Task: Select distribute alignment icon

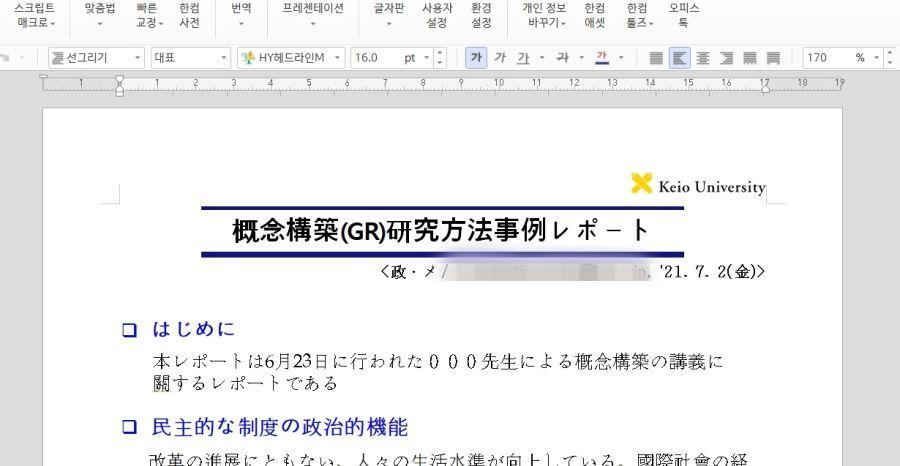Action: 748,58
